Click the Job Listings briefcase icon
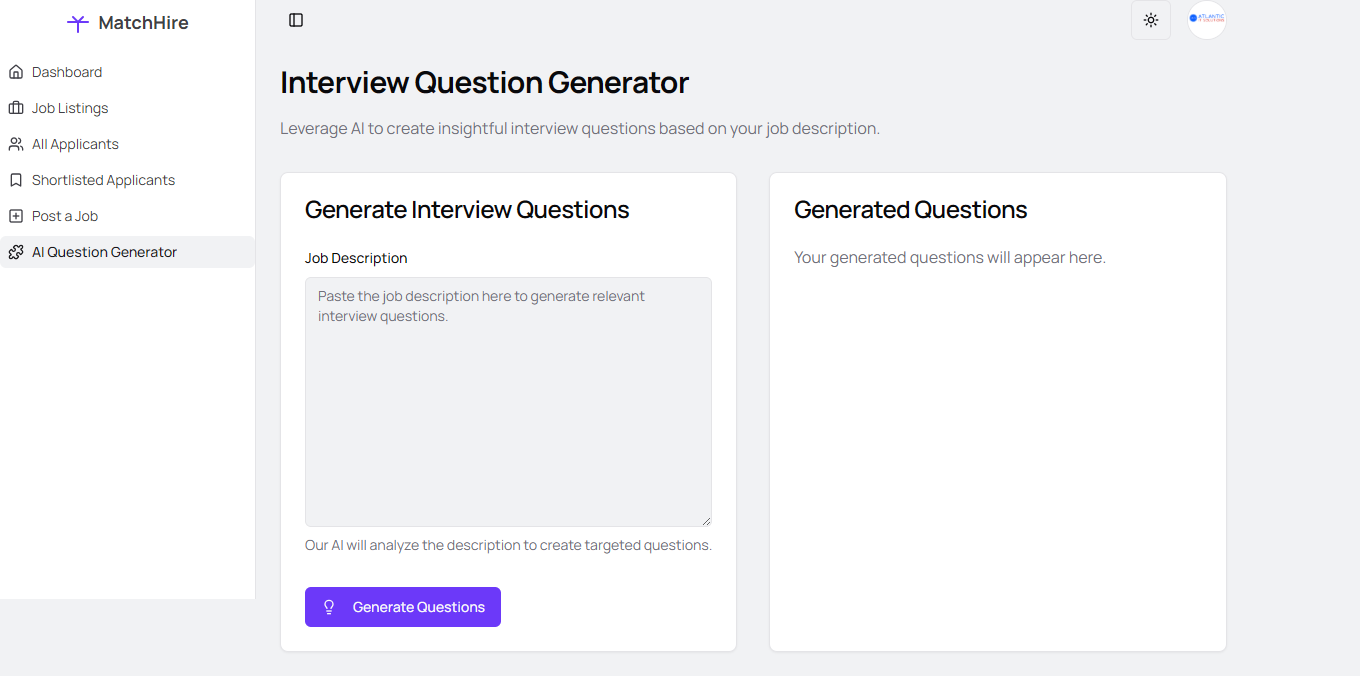The height and width of the screenshot is (676, 1360). pyautogui.click(x=16, y=108)
